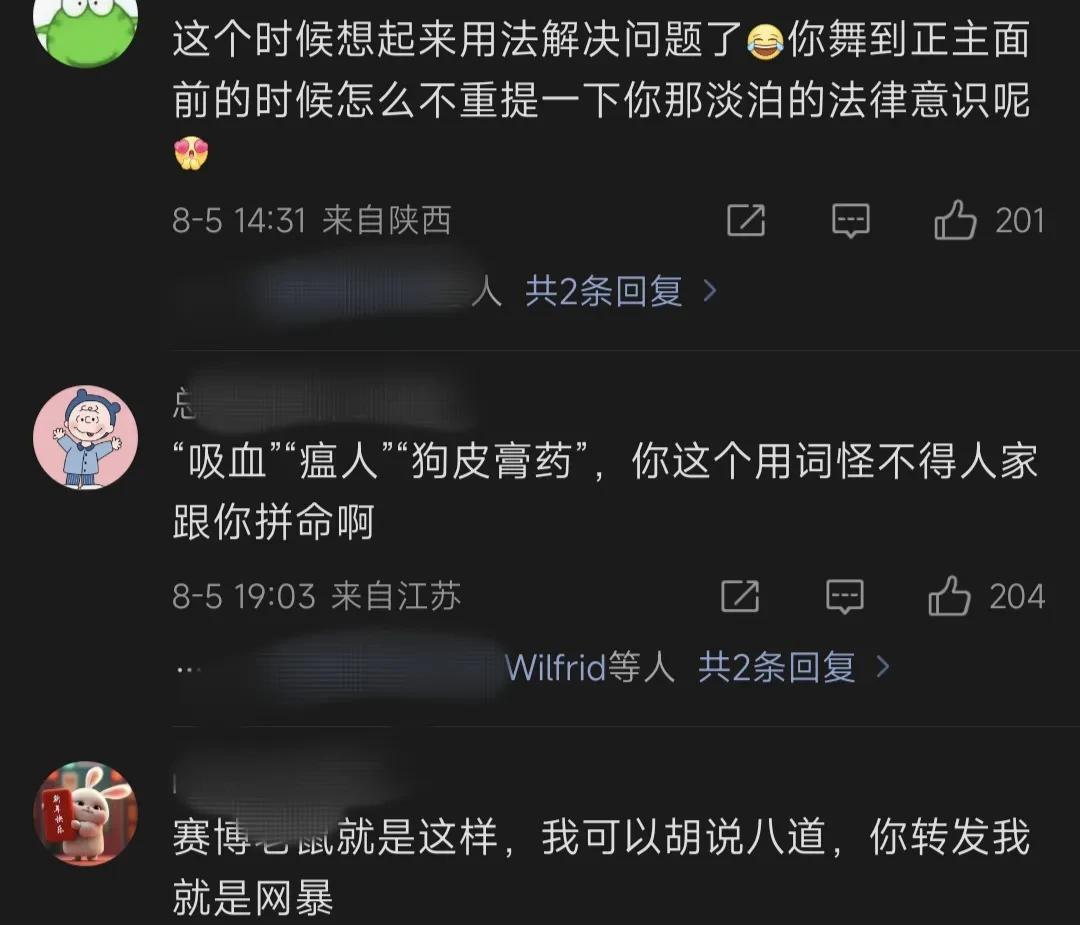
Task: Like the Shaanxi comment with 201 likes
Action: click(955, 220)
